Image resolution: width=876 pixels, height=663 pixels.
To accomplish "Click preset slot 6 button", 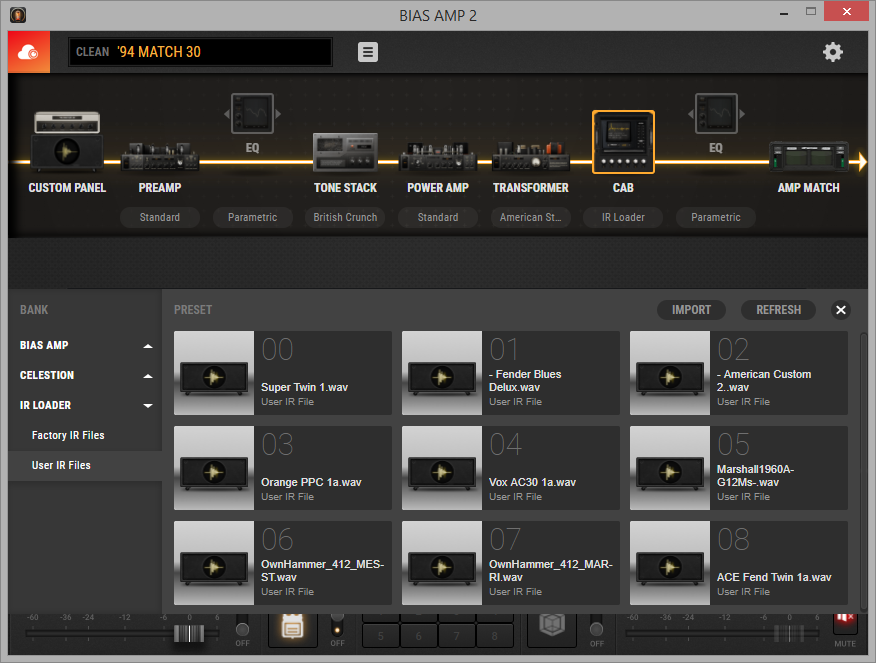I will (418, 635).
